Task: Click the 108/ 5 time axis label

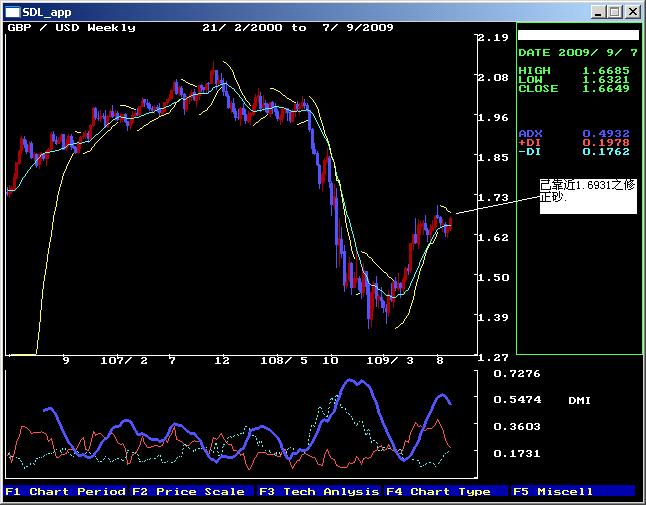Action: [284, 361]
